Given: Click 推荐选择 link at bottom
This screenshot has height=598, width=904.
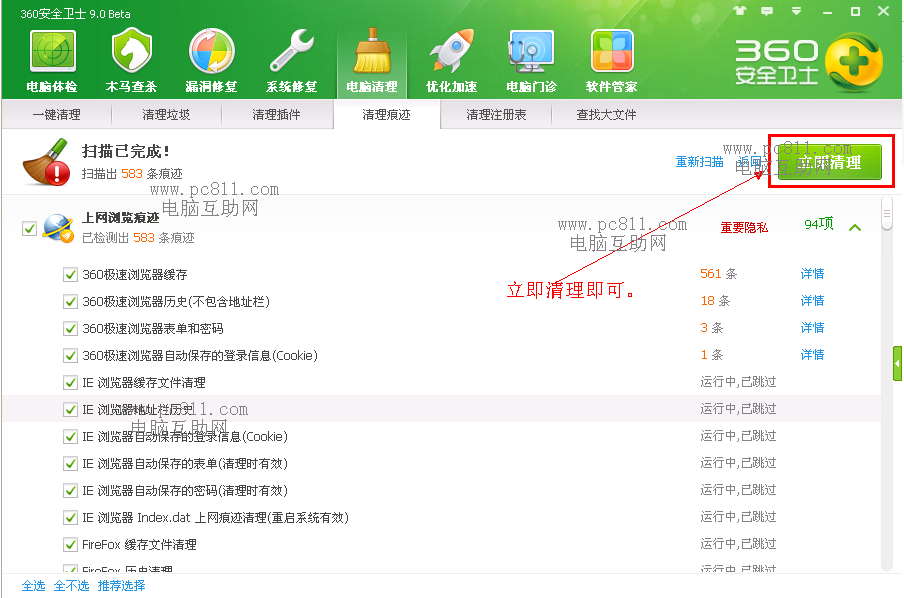Looking at the screenshot, I should (x=122, y=586).
